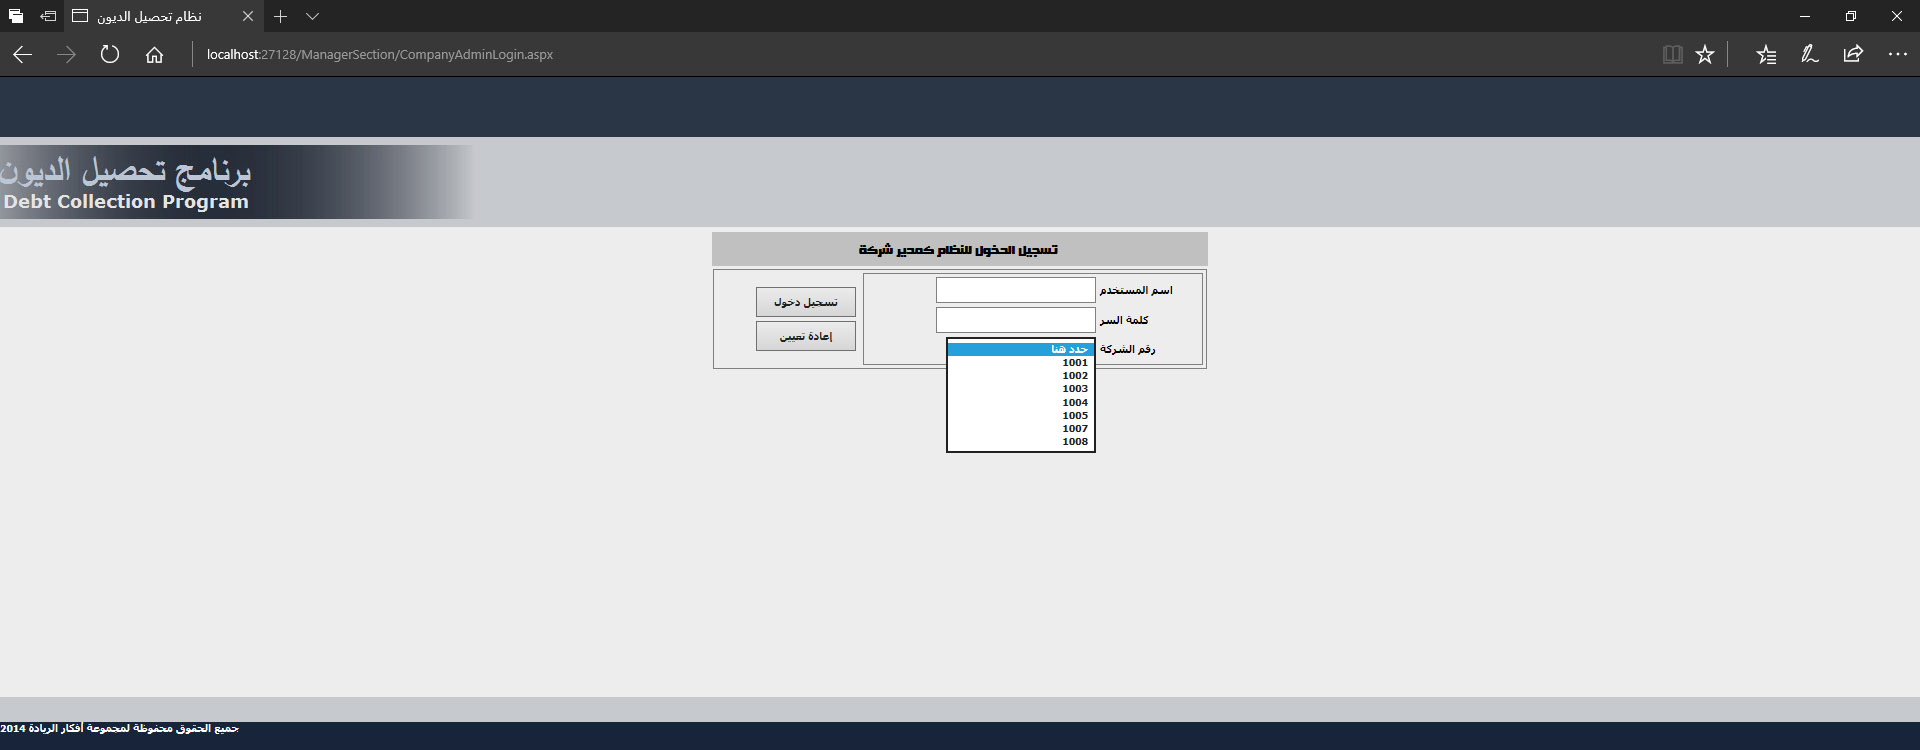Go to the browser Home icon

click(x=154, y=55)
